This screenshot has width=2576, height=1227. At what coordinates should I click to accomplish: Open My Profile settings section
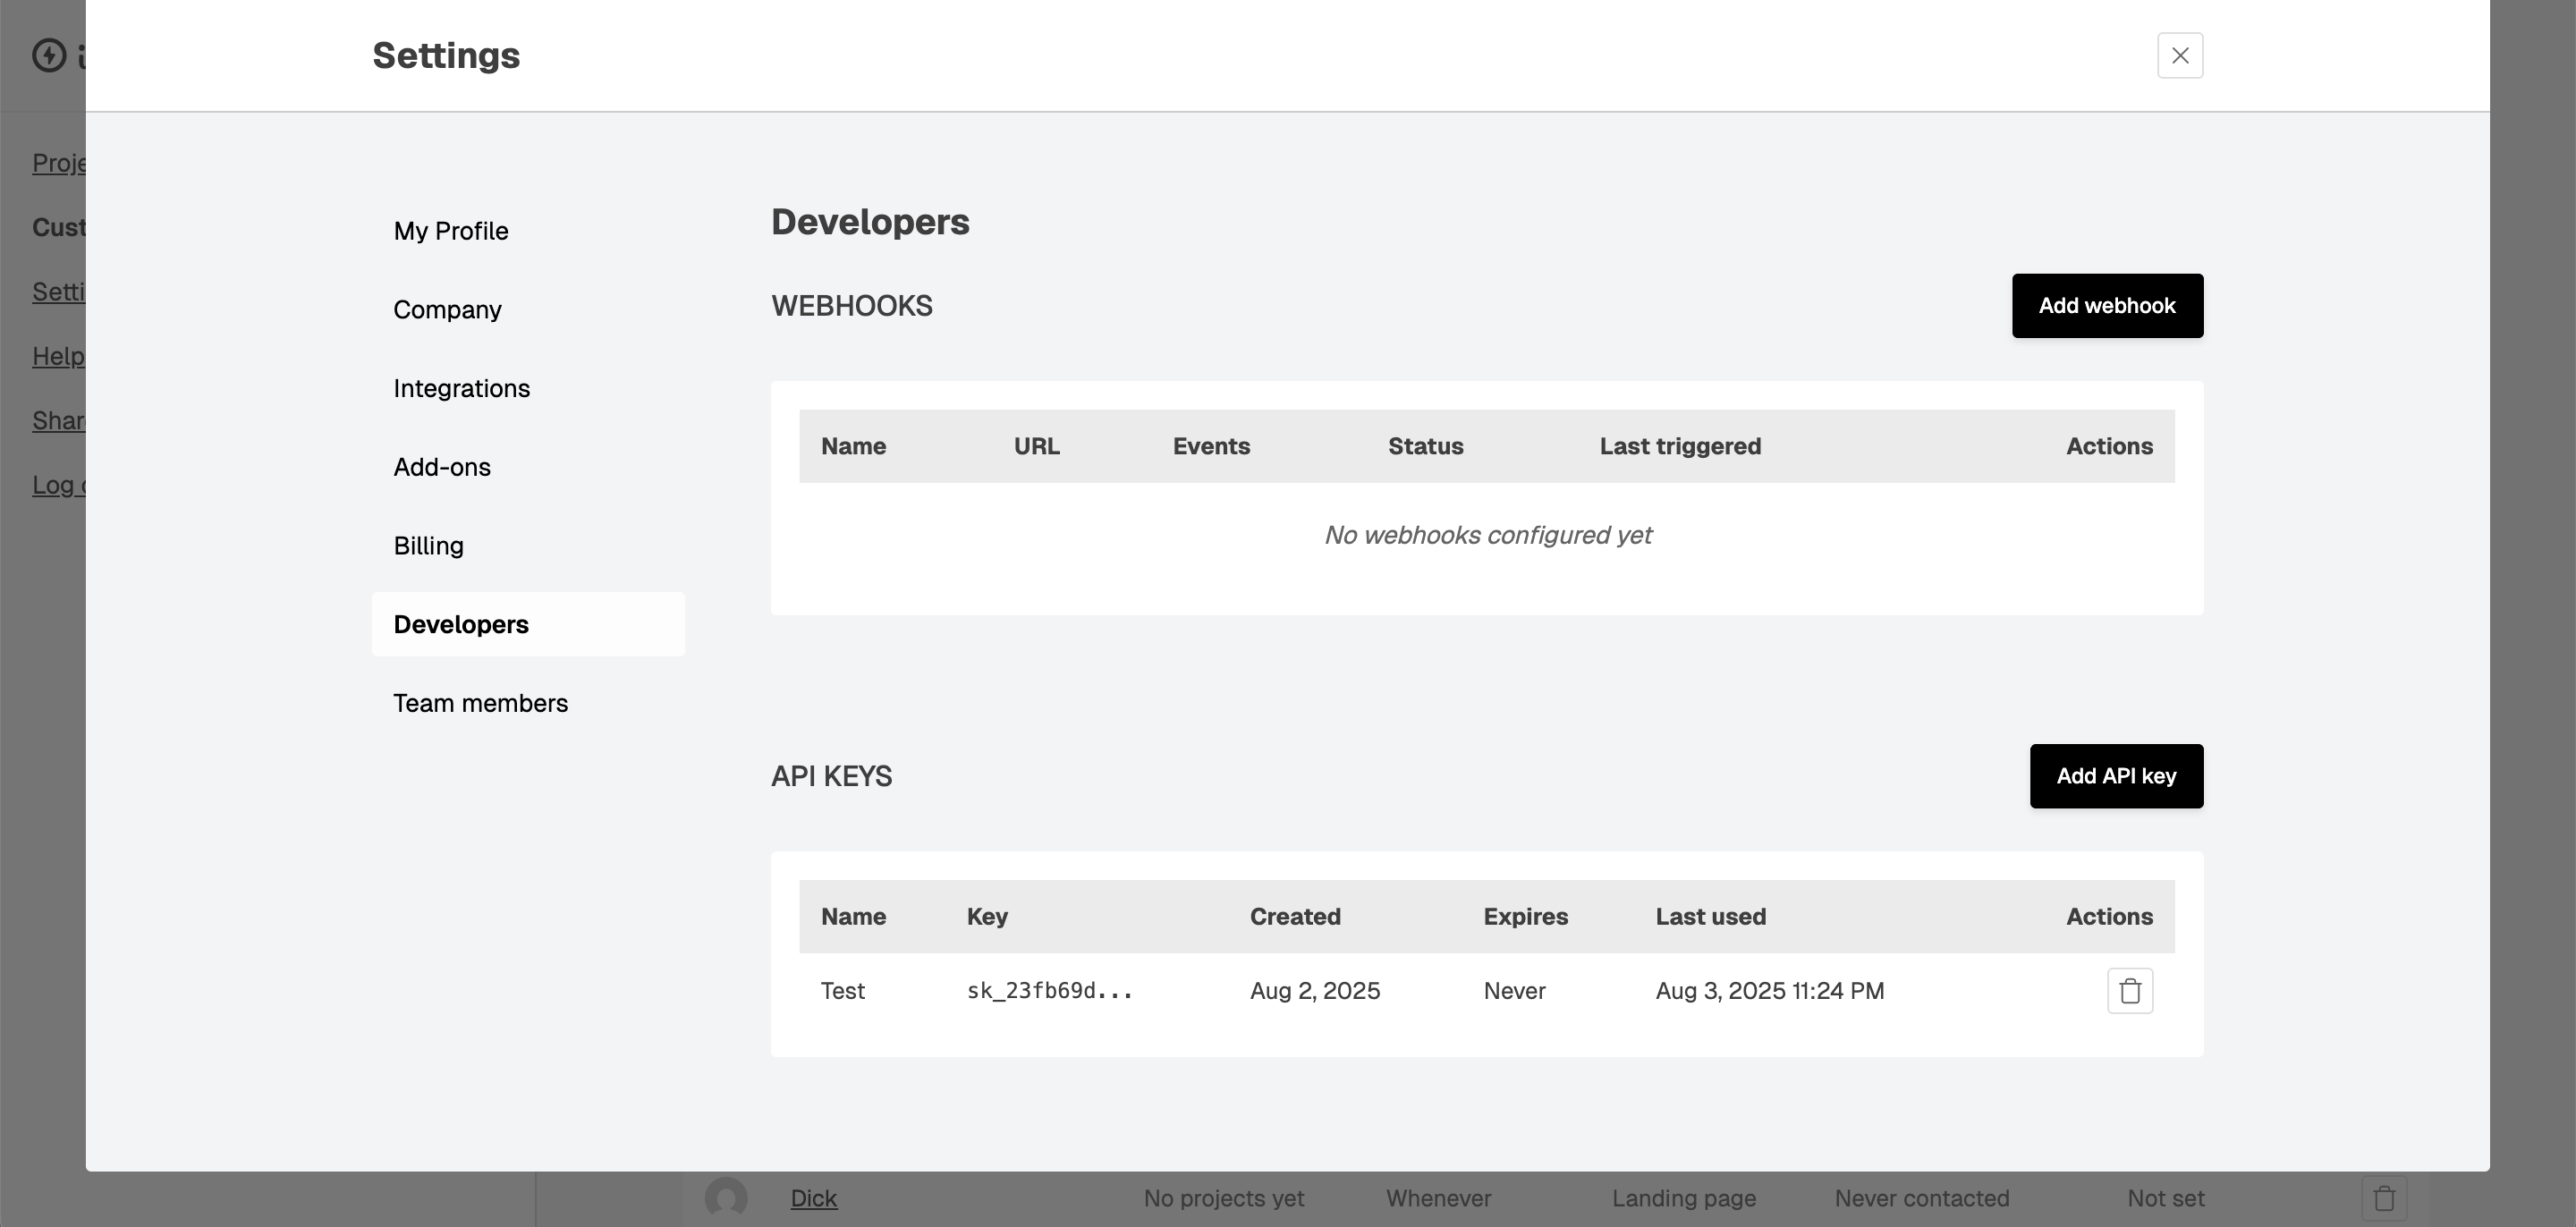451,231
